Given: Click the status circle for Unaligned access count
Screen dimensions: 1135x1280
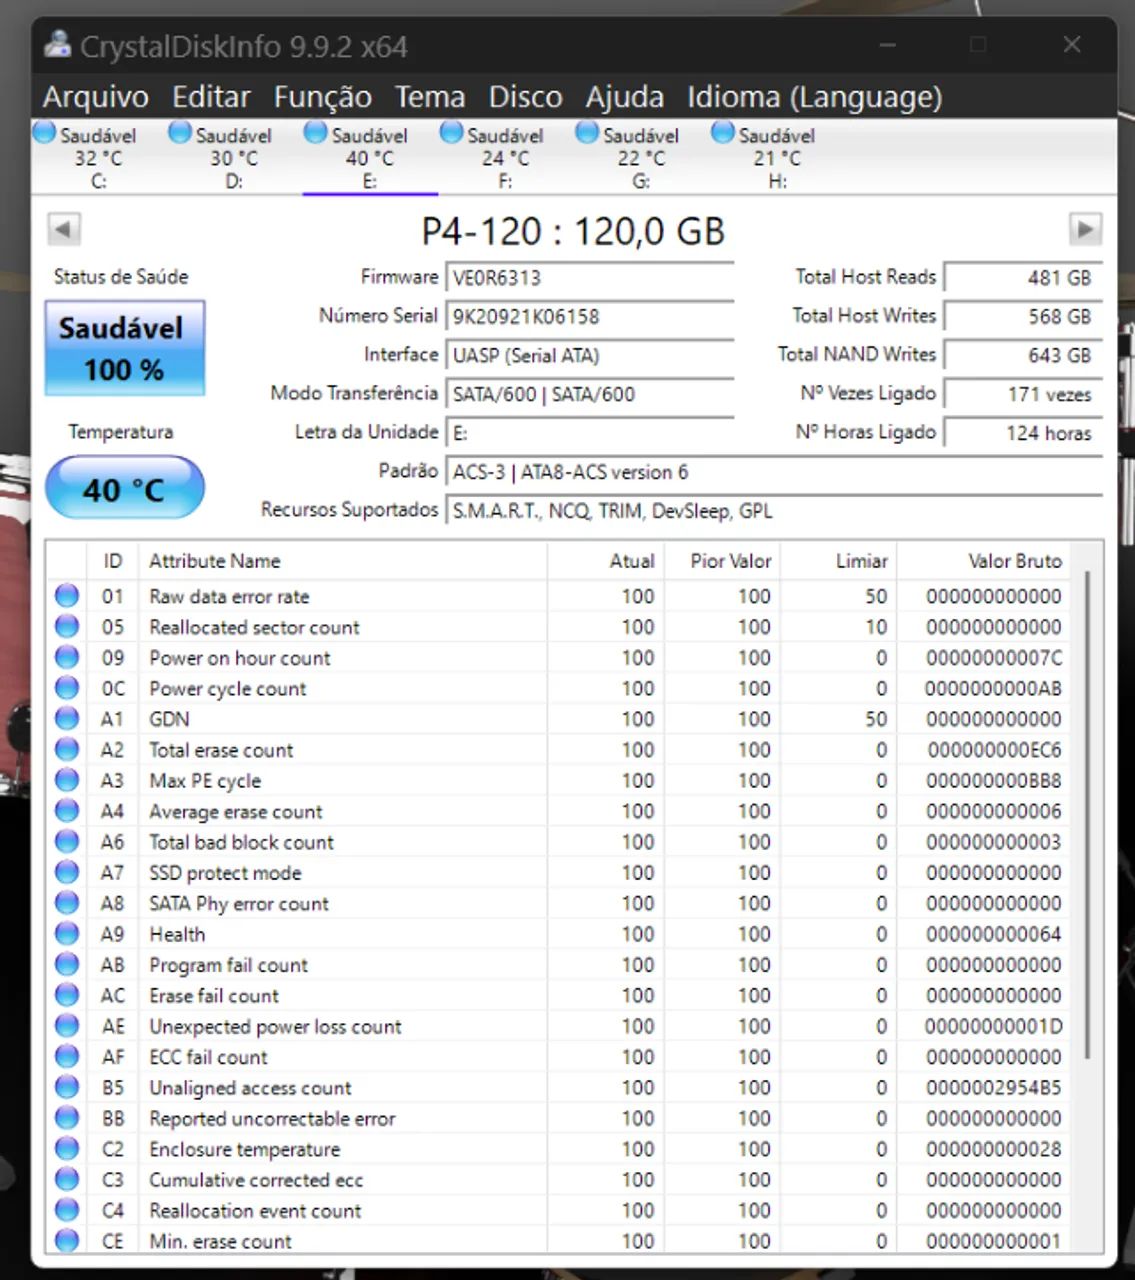Looking at the screenshot, I should (x=67, y=1087).
